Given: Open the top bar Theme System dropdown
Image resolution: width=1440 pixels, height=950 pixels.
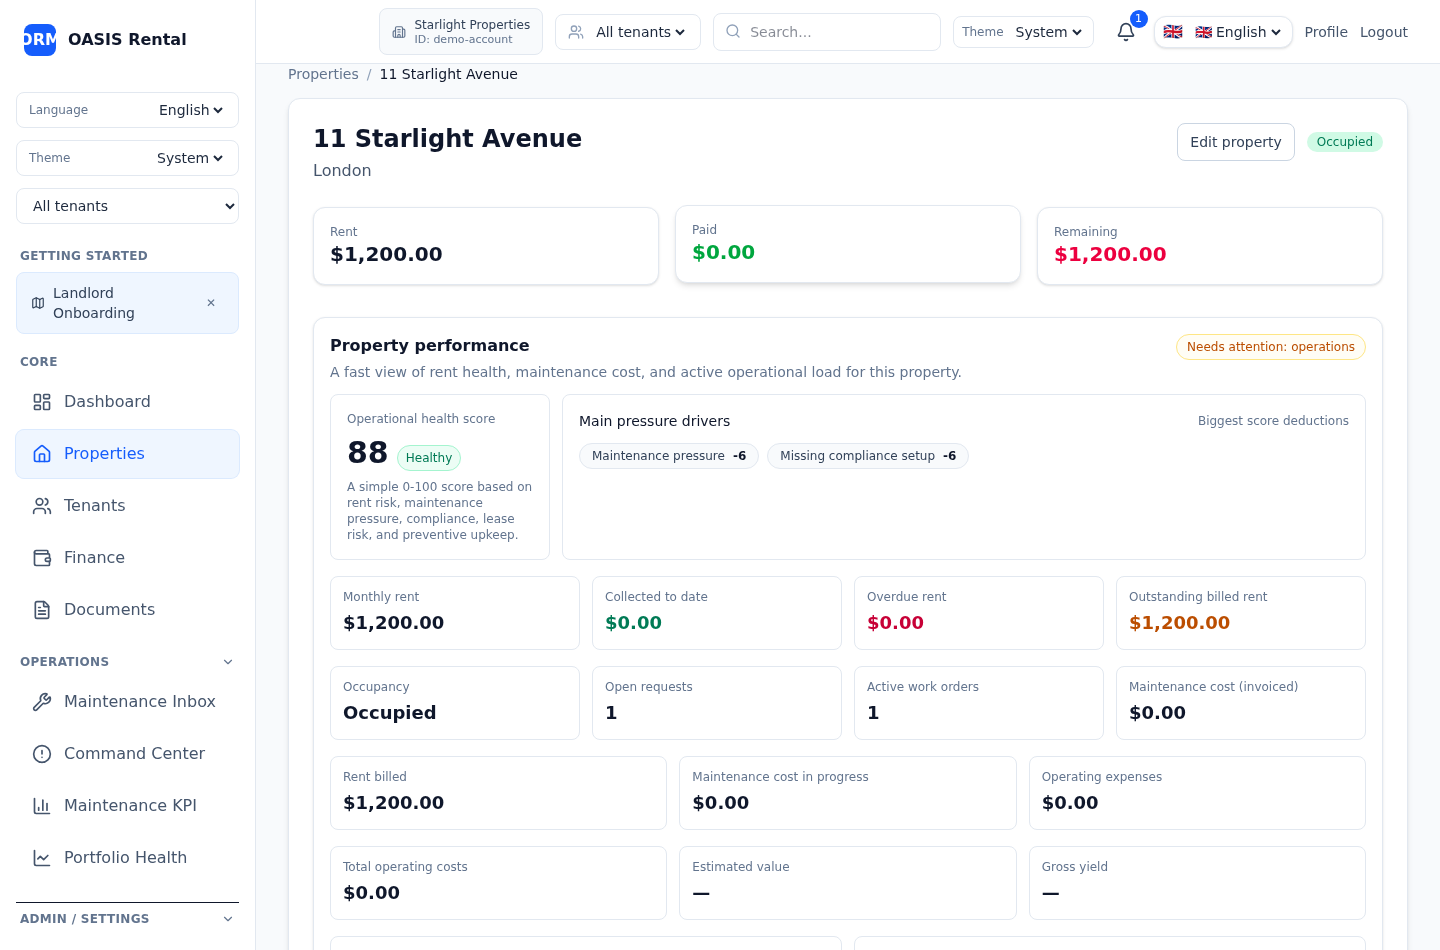Looking at the screenshot, I should tap(1048, 32).
